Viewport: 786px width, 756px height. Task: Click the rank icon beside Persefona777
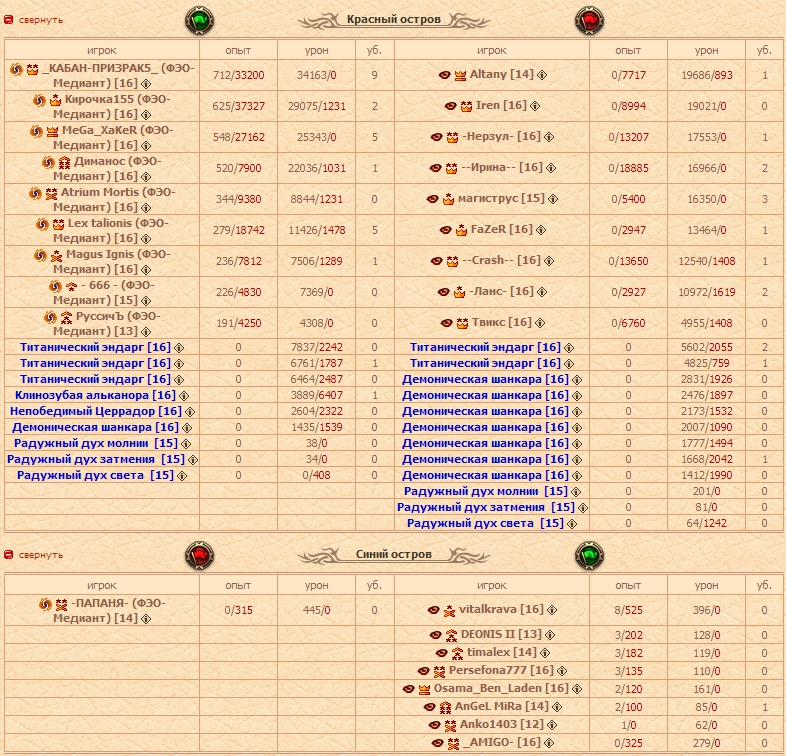point(439,671)
